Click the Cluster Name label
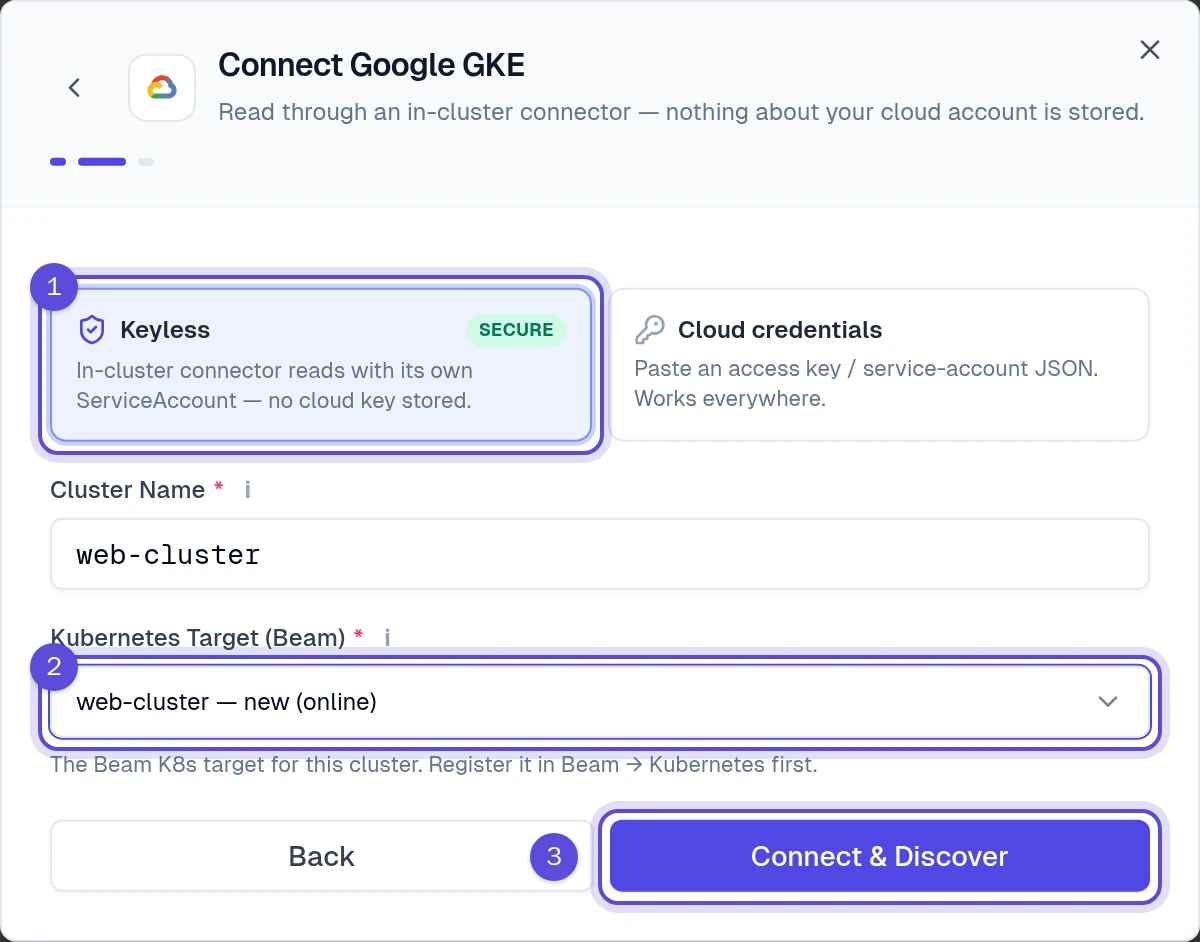 coord(127,490)
